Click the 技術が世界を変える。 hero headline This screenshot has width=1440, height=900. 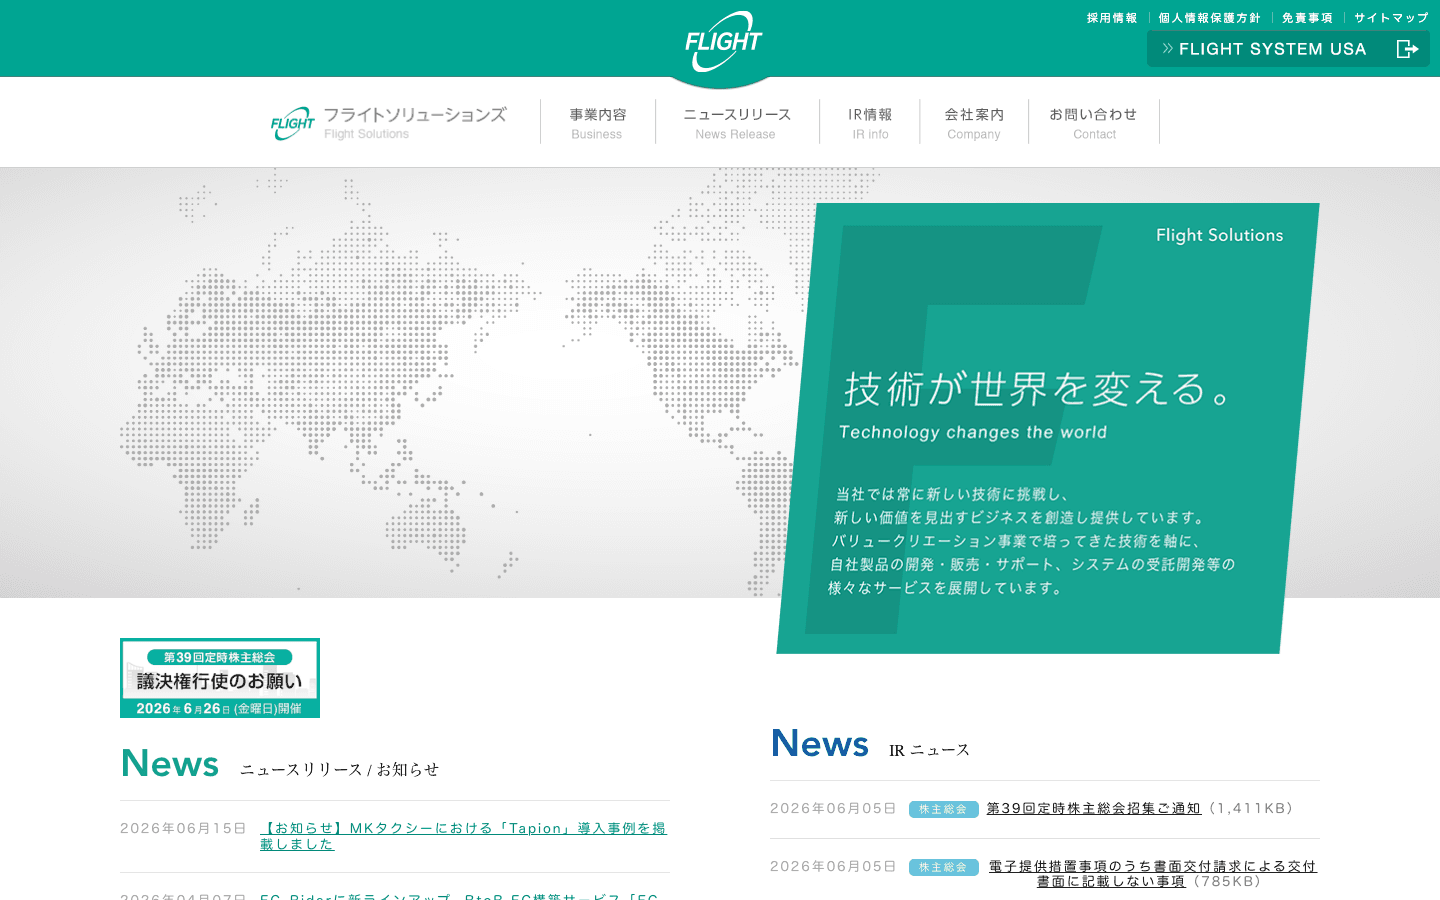coord(1039,389)
